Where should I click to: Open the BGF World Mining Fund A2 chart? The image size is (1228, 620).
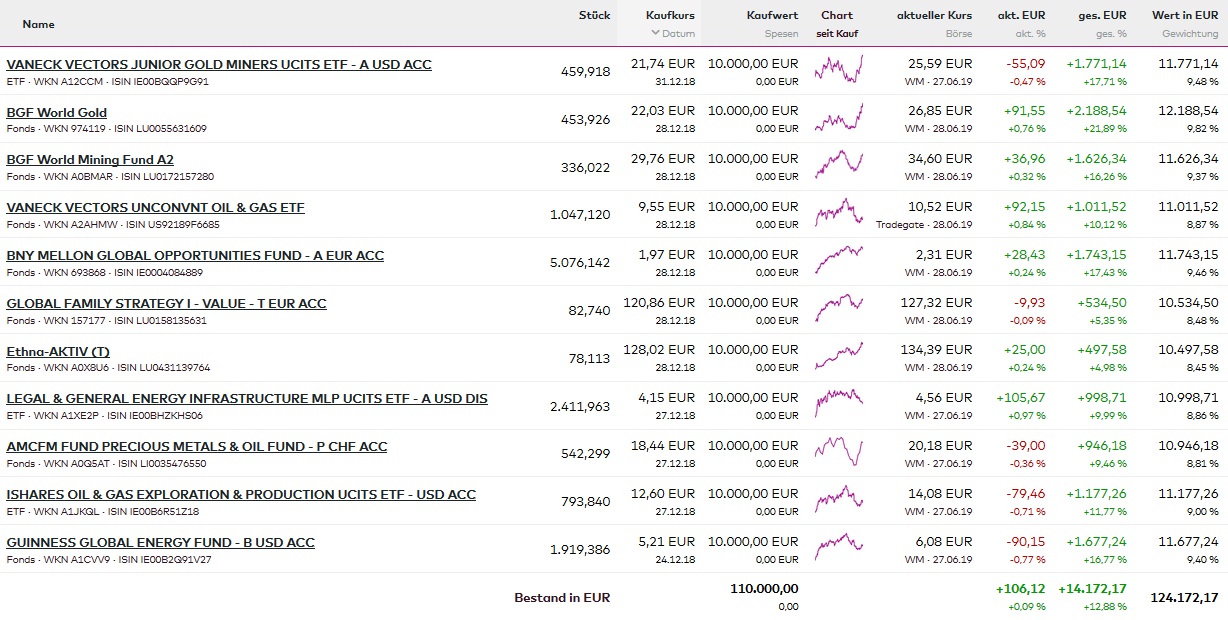(x=838, y=165)
